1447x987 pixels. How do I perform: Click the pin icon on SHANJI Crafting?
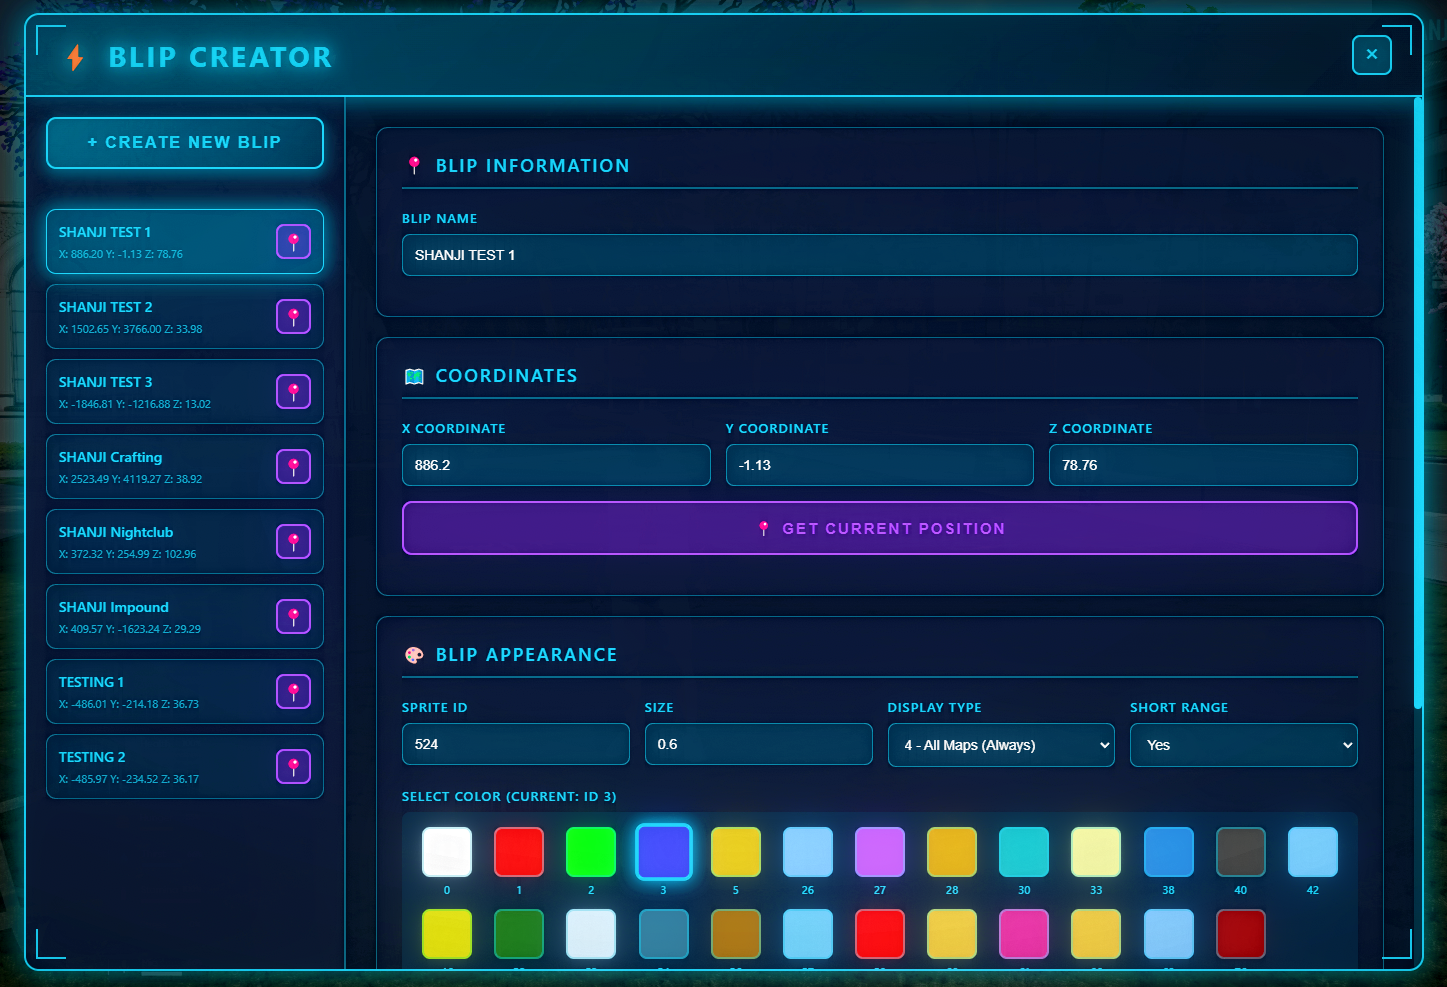(x=293, y=466)
